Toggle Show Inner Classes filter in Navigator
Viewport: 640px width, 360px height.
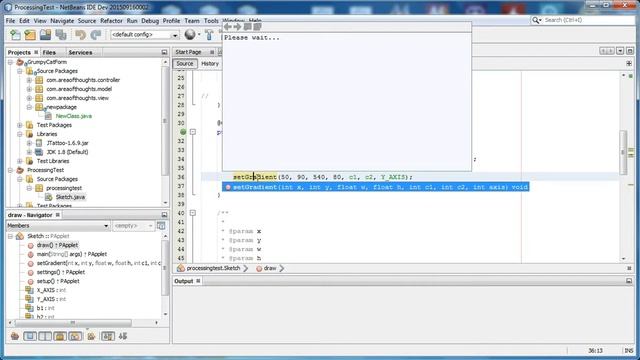click(x=75, y=336)
